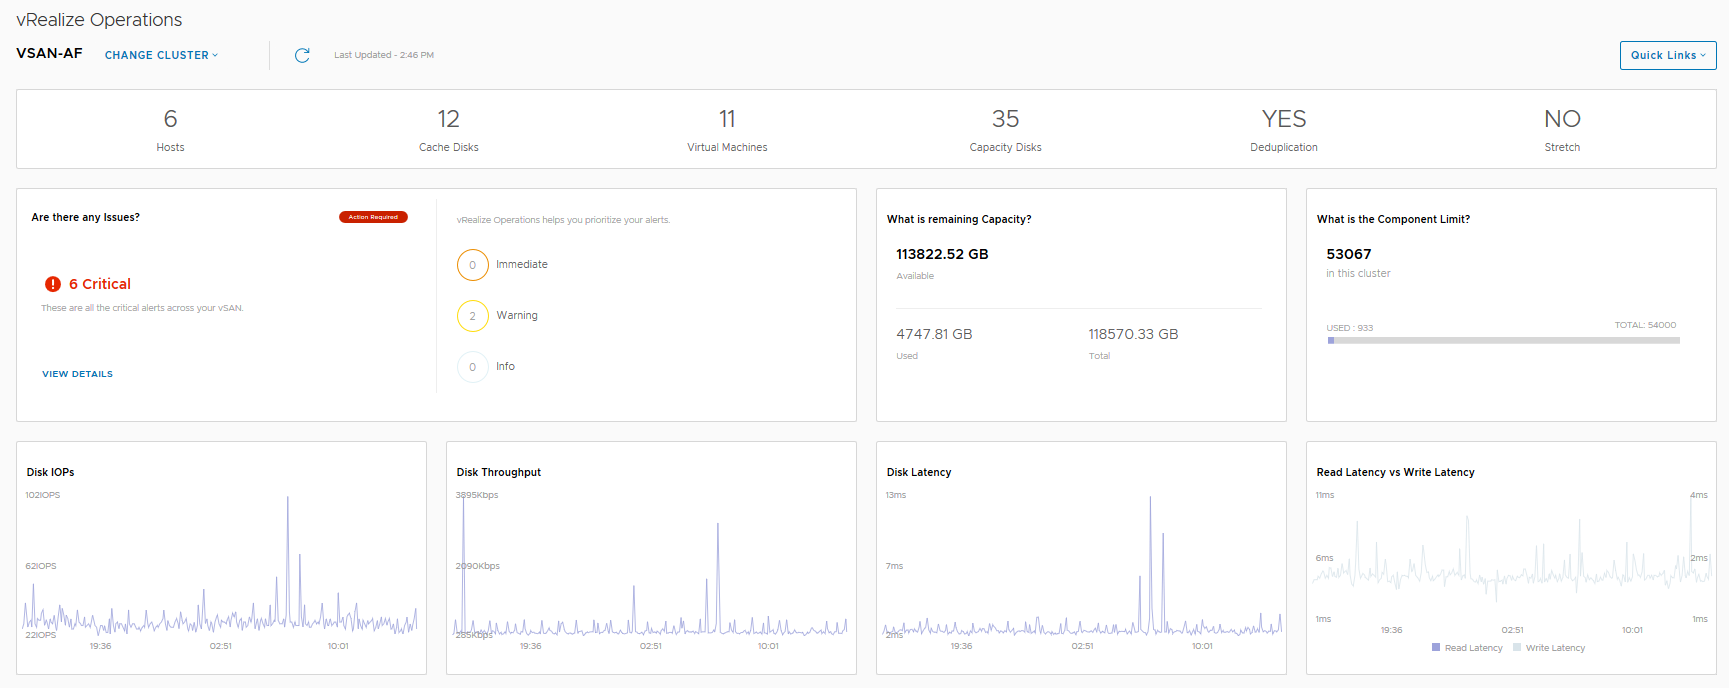Image resolution: width=1729 pixels, height=688 pixels.
Task: Select the NO Stretch value
Action: click(1562, 119)
